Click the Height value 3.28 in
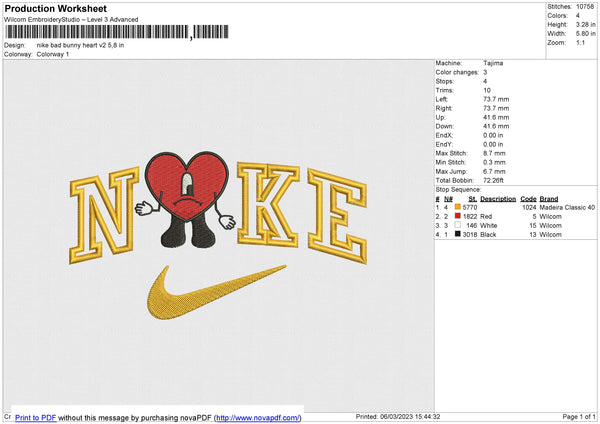The height and width of the screenshot is (424, 600). tap(585, 24)
